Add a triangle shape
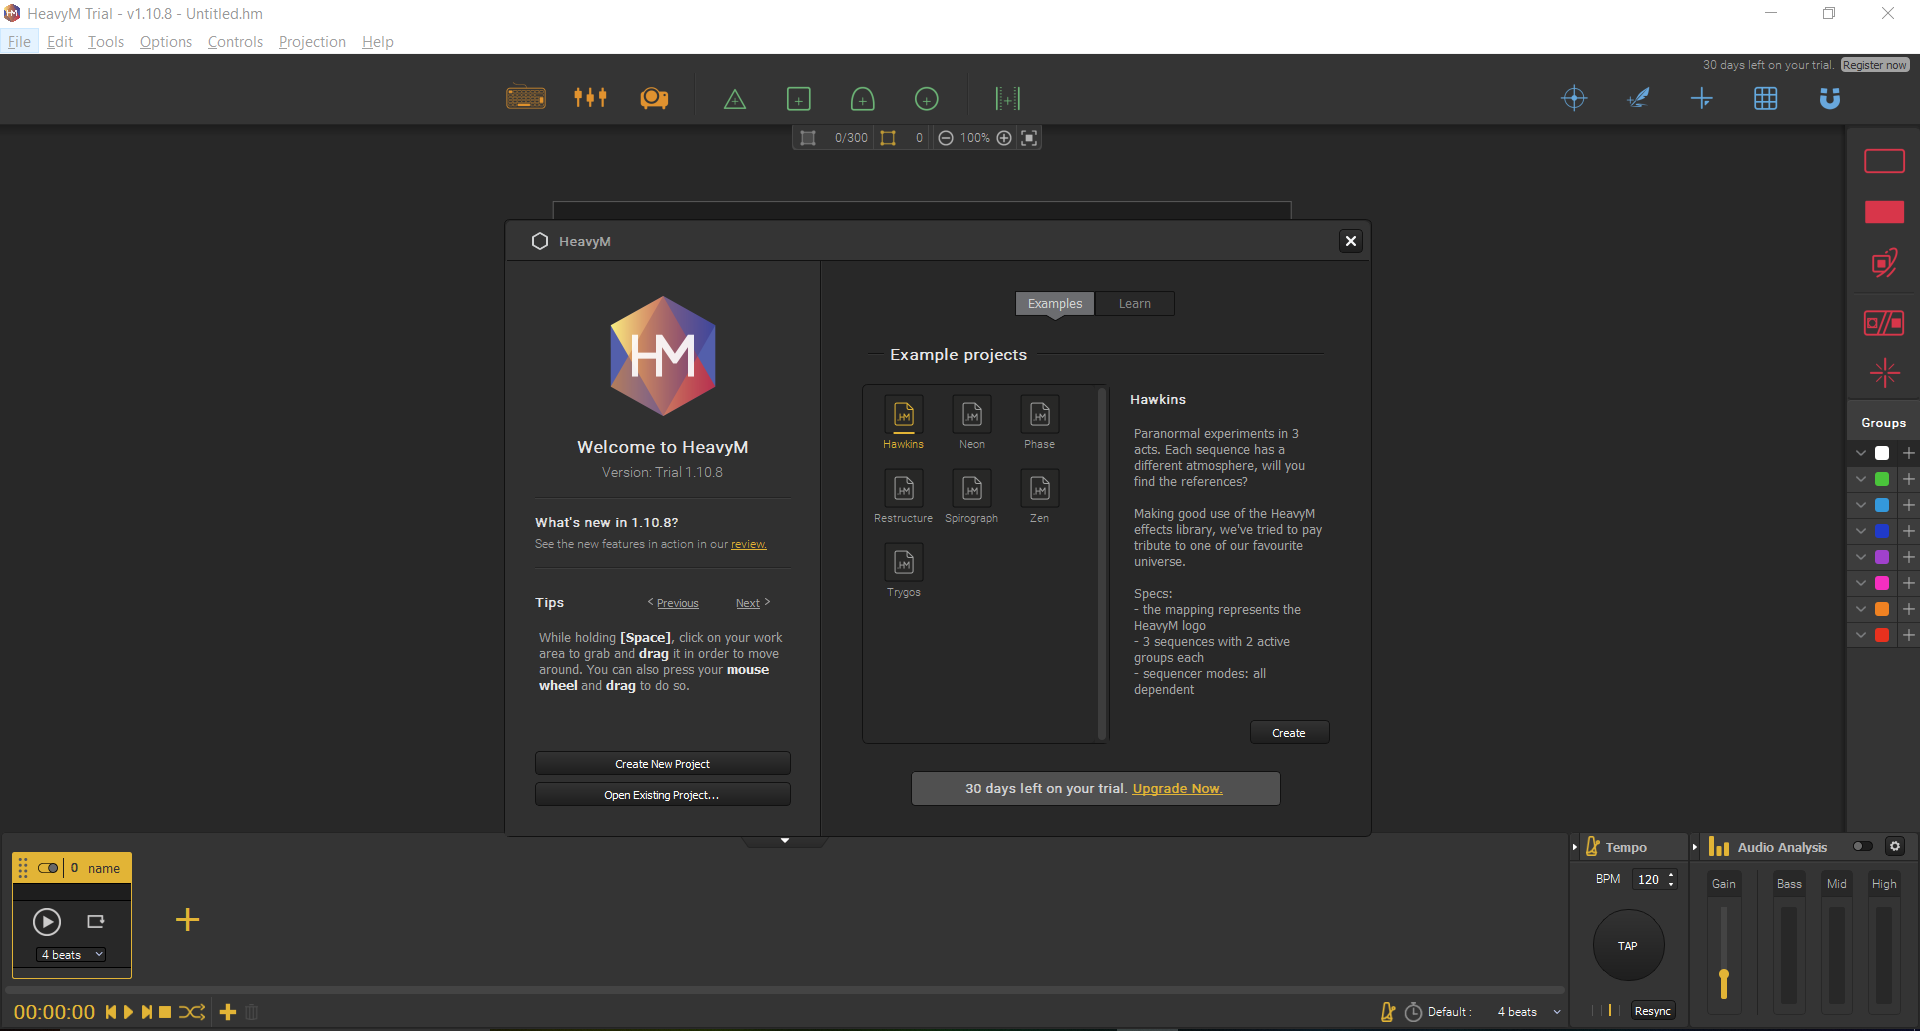Screen dimensions: 1920x1031 click(x=735, y=98)
